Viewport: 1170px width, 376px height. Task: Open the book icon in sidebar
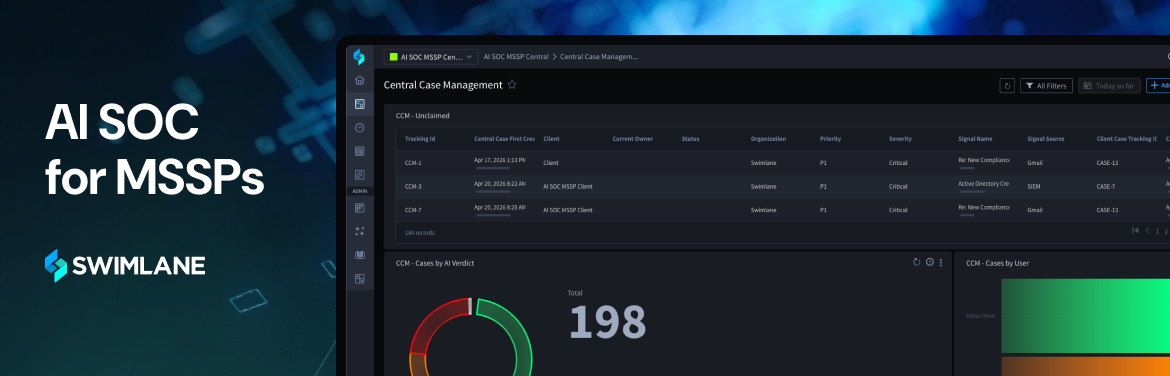360,255
